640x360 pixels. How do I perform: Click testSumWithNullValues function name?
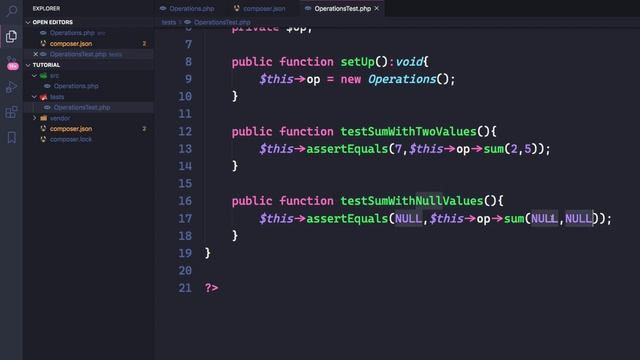[x=412, y=201]
